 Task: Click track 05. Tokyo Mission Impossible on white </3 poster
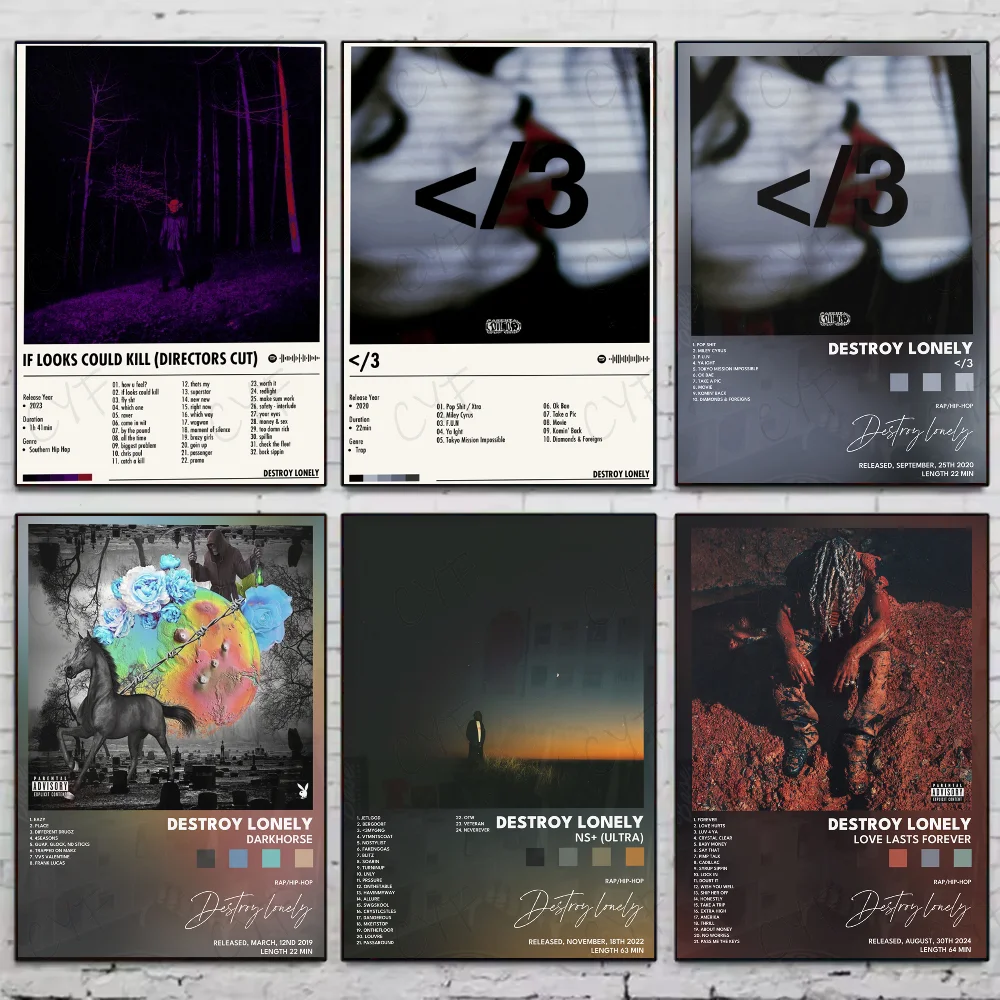click(471, 439)
